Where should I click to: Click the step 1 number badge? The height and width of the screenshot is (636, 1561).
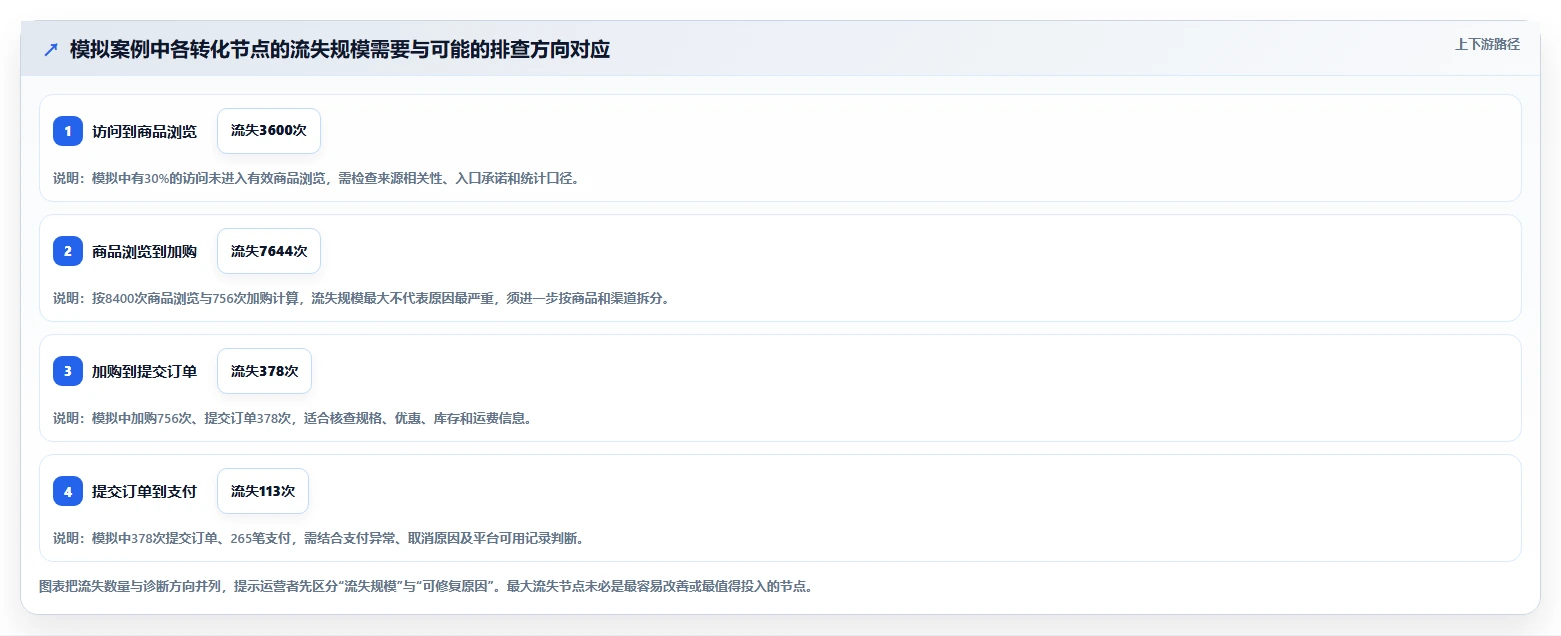point(68,131)
